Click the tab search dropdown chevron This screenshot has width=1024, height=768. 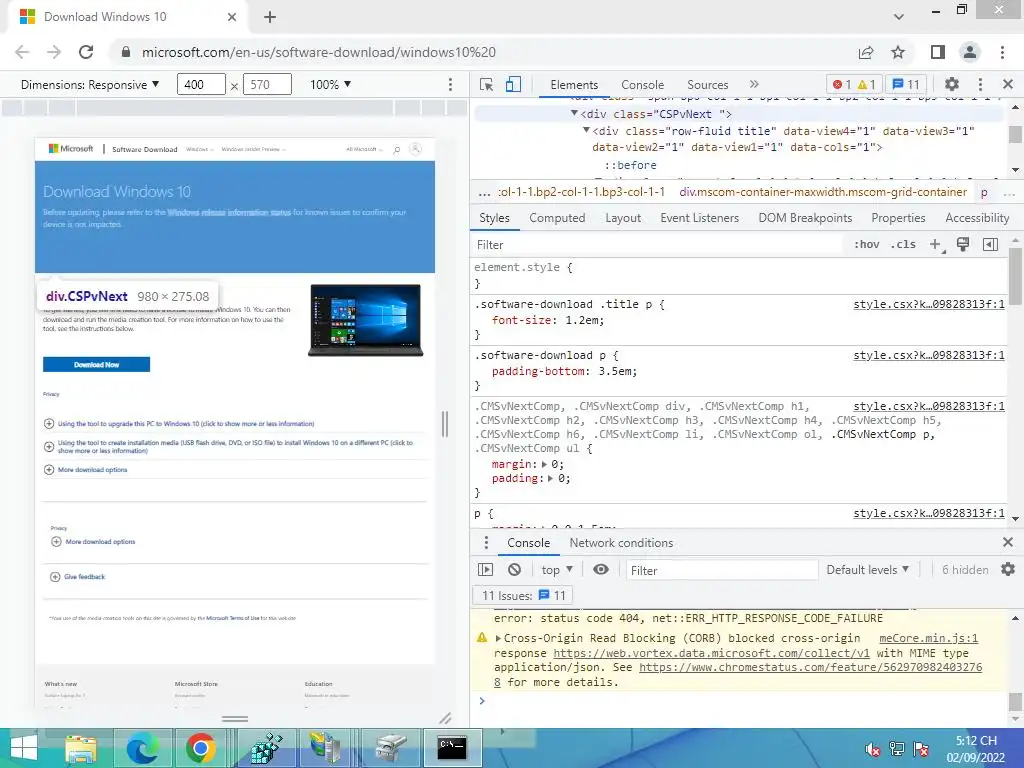pos(899,17)
